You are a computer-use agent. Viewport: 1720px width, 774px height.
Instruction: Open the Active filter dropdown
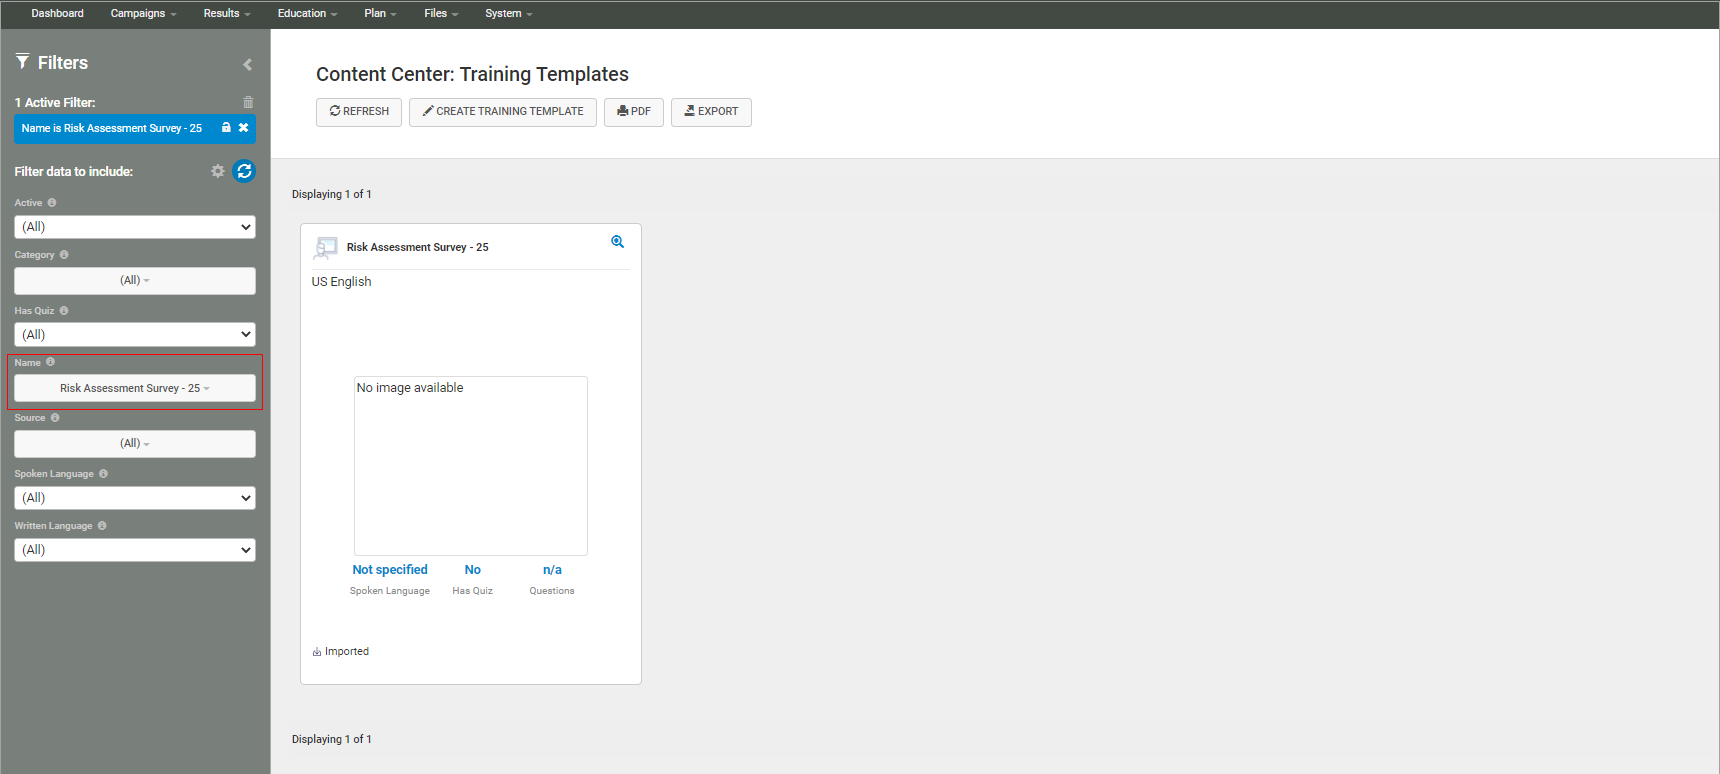point(135,227)
